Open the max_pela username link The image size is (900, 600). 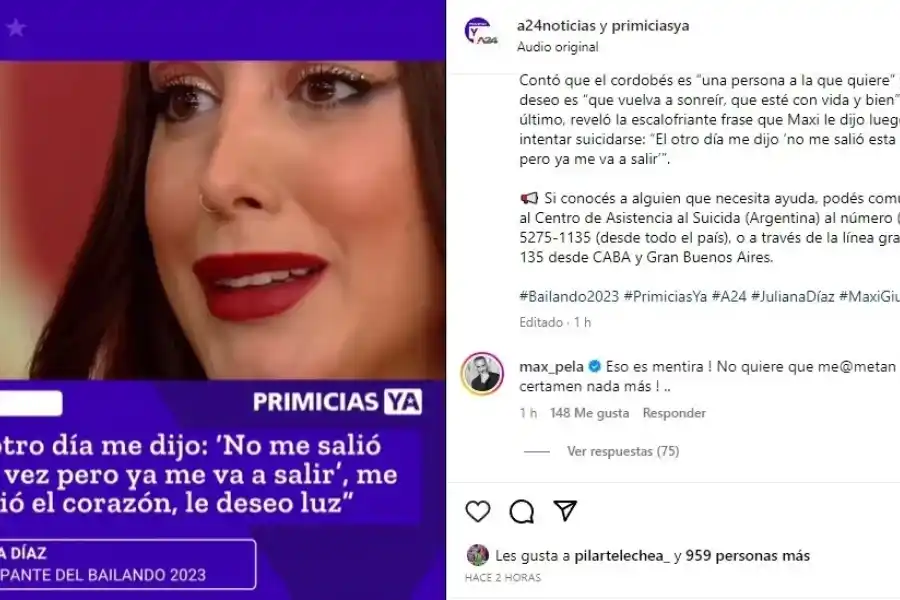point(551,367)
